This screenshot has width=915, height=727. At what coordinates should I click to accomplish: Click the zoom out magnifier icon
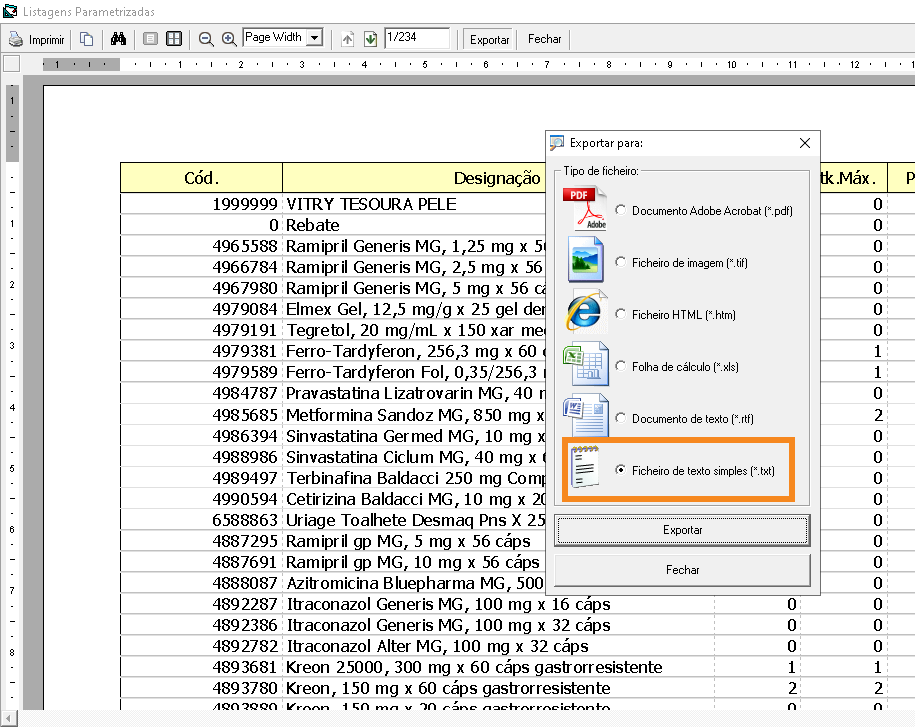pyautogui.click(x=206, y=39)
